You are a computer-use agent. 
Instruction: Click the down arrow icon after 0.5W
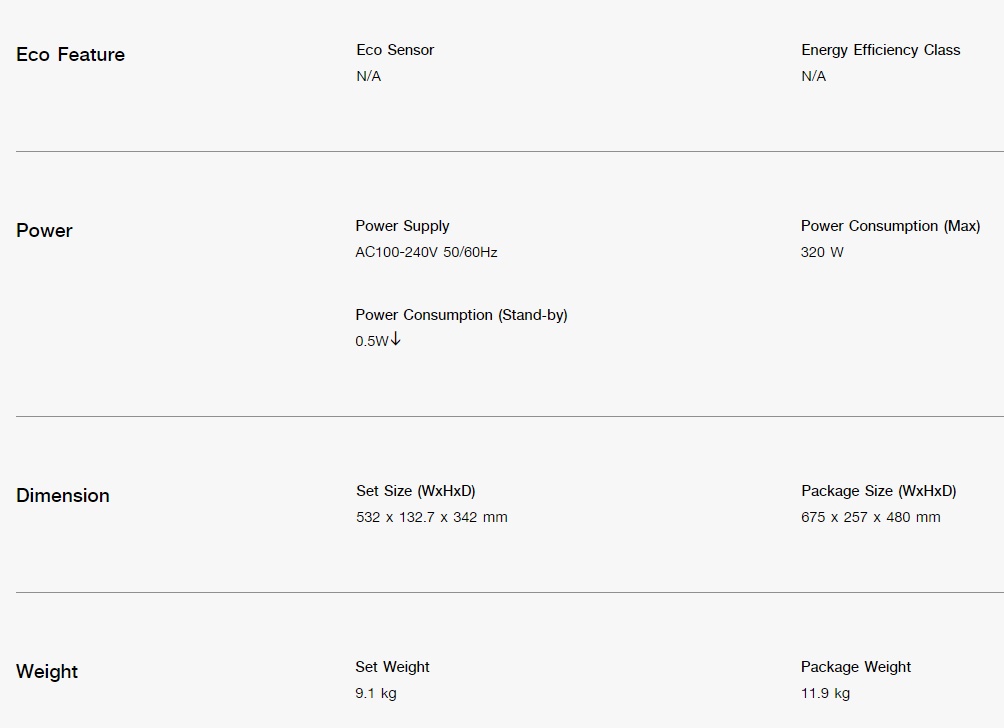point(396,339)
